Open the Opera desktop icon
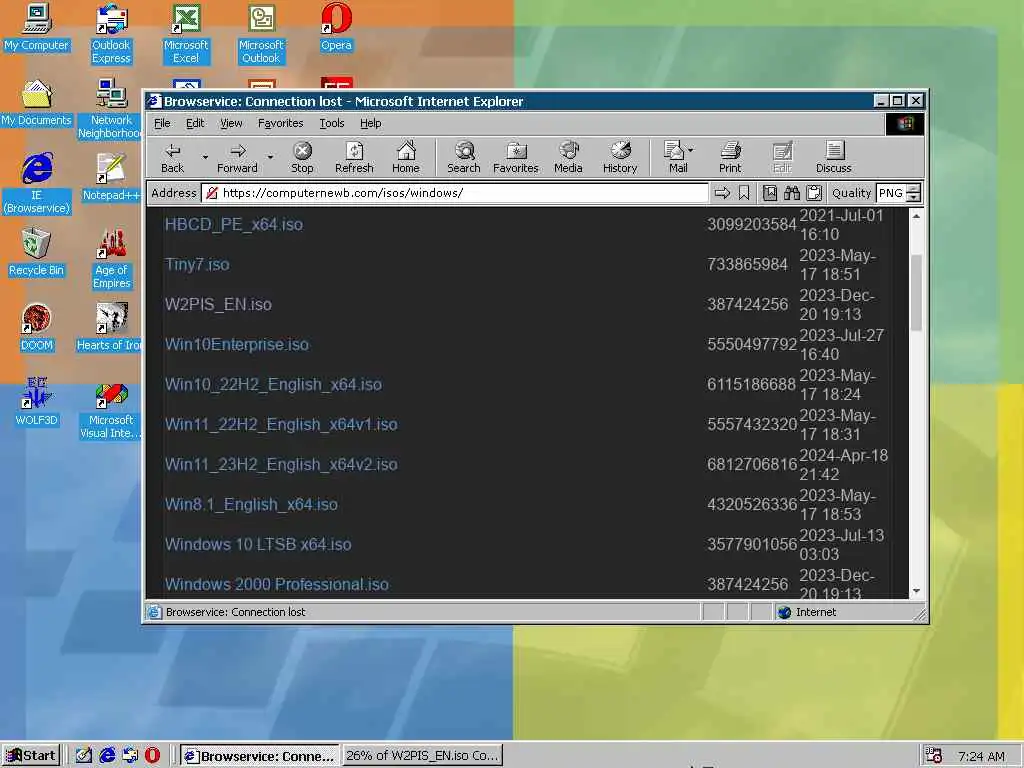 (x=336, y=27)
